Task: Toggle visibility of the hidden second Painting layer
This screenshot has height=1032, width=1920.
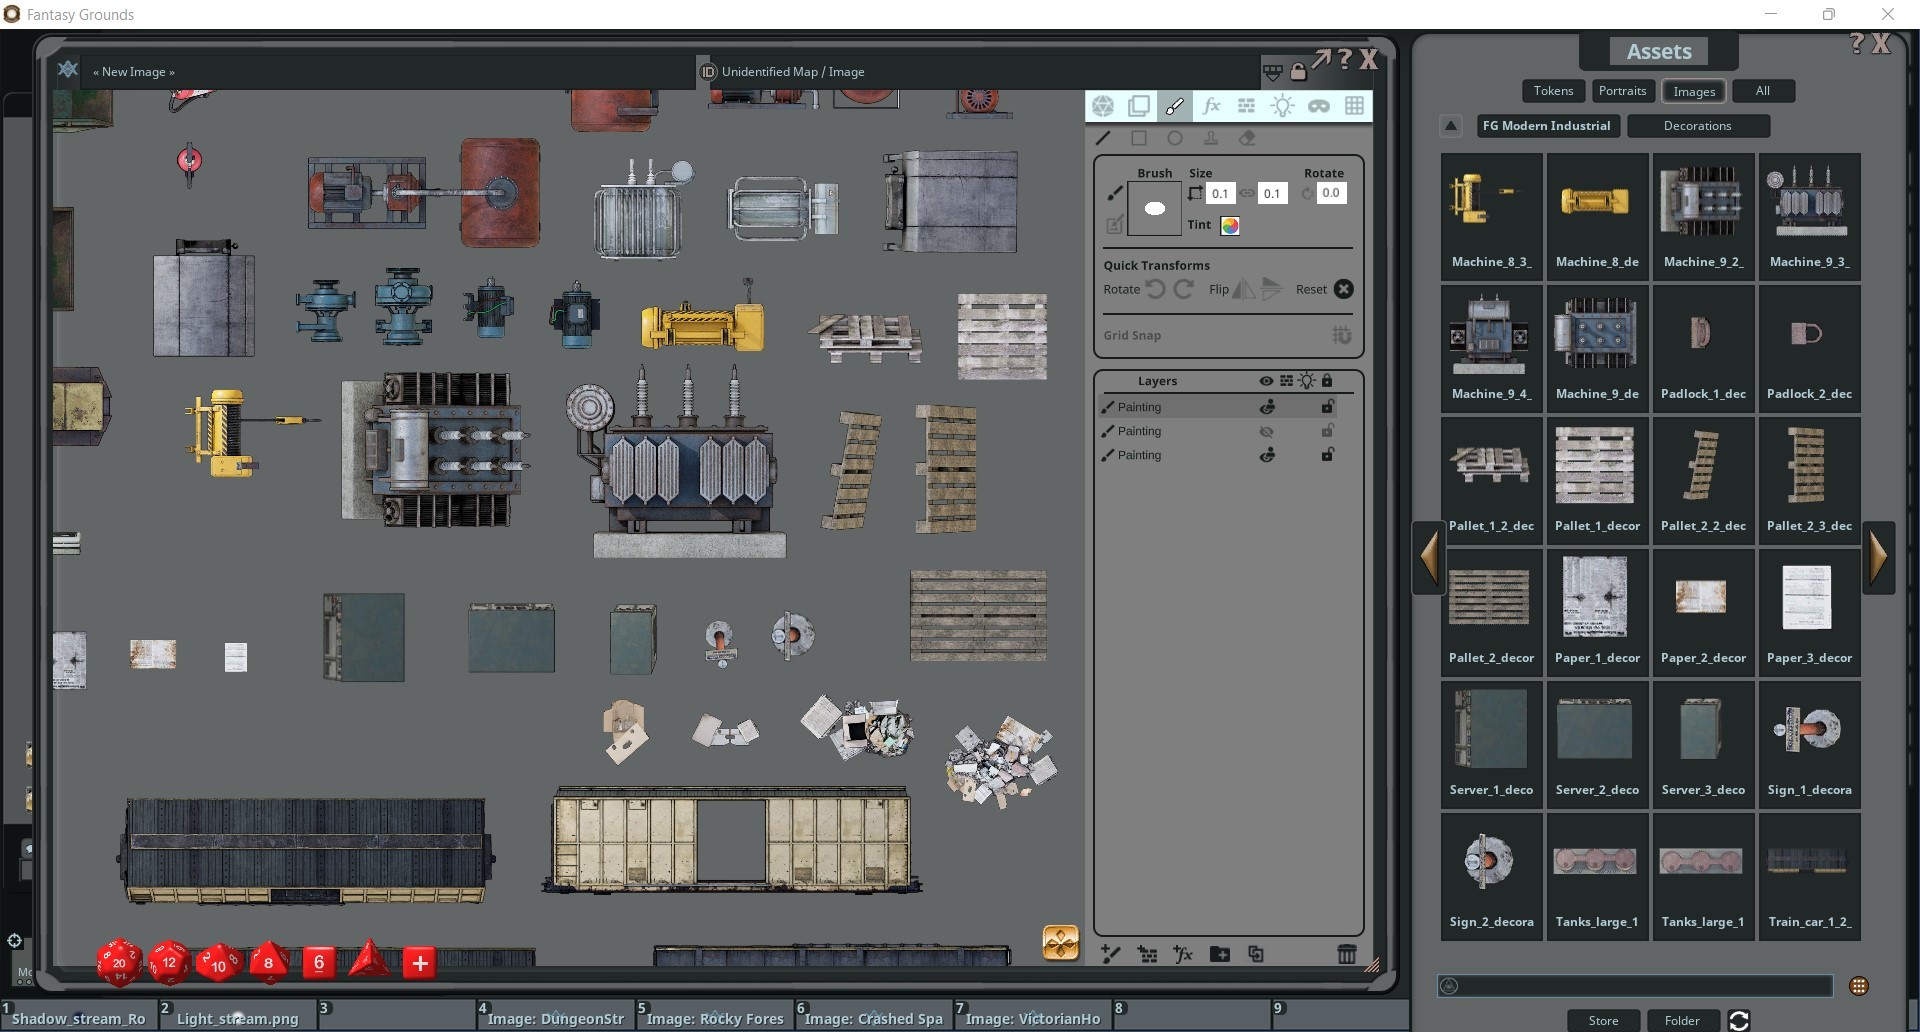Action: tap(1267, 432)
